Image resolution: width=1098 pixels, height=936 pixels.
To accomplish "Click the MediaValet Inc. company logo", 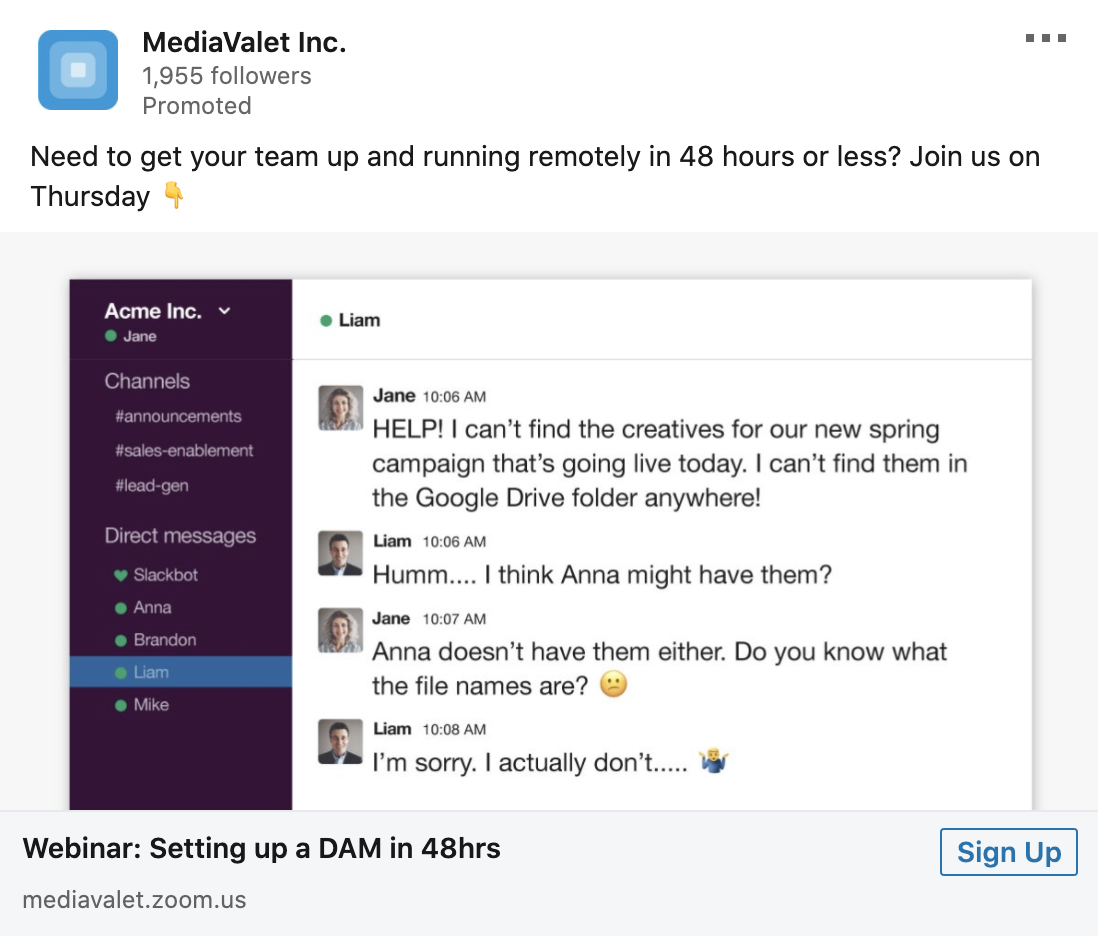I will (77, 70).
